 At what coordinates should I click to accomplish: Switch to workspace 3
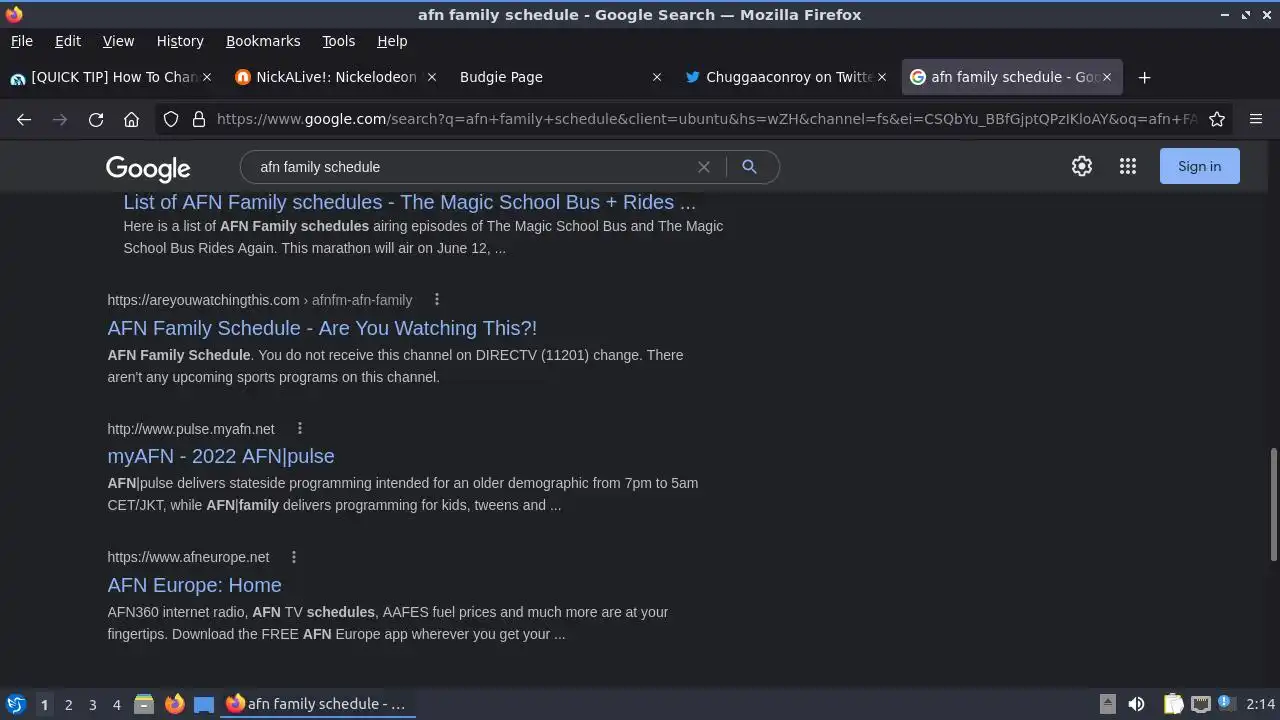pos(92,705)
